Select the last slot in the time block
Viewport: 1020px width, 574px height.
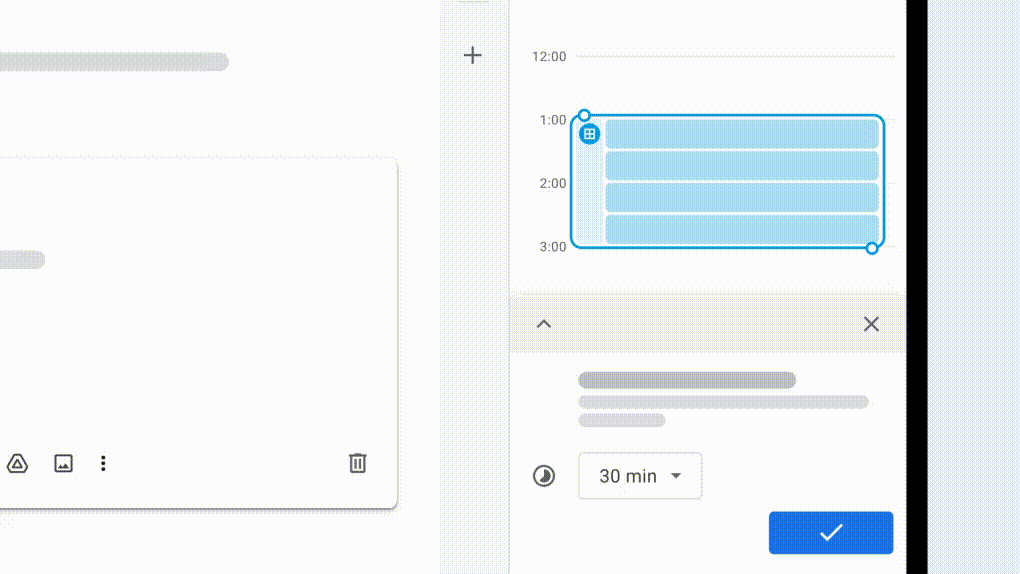coord(741,229)
